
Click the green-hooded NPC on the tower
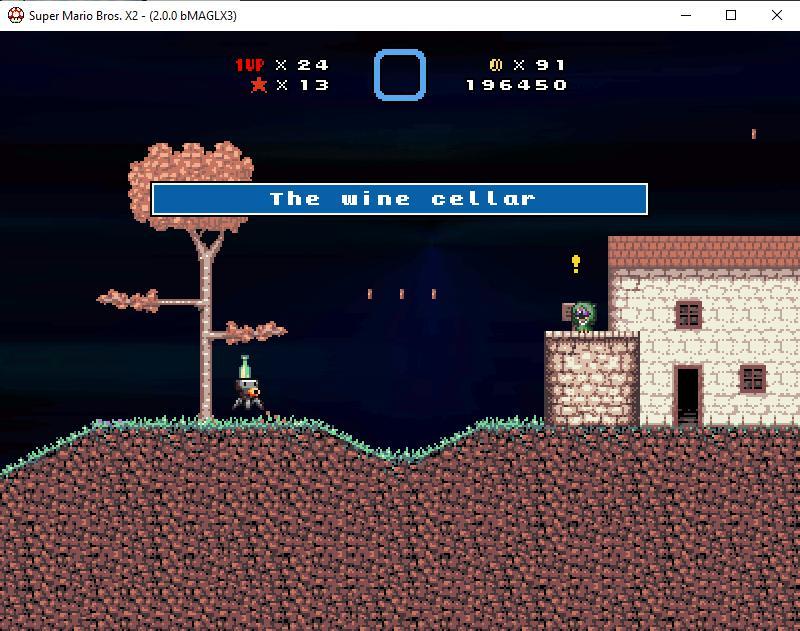(x=584, y=317)
